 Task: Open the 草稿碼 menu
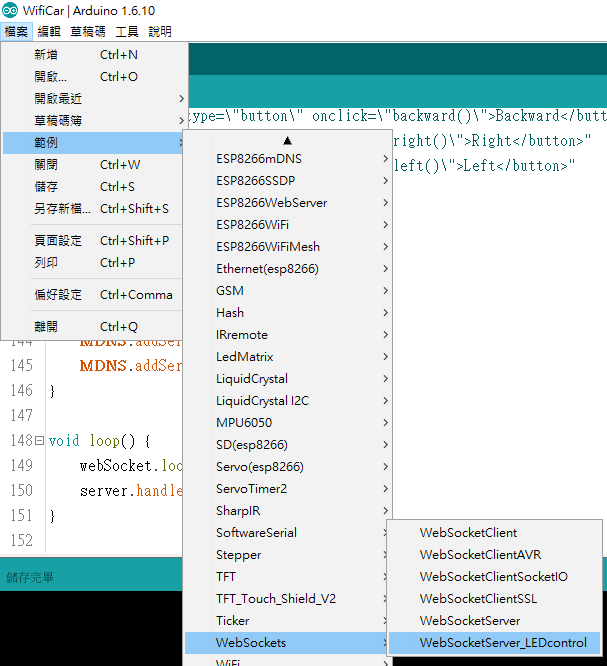(88, 32)
